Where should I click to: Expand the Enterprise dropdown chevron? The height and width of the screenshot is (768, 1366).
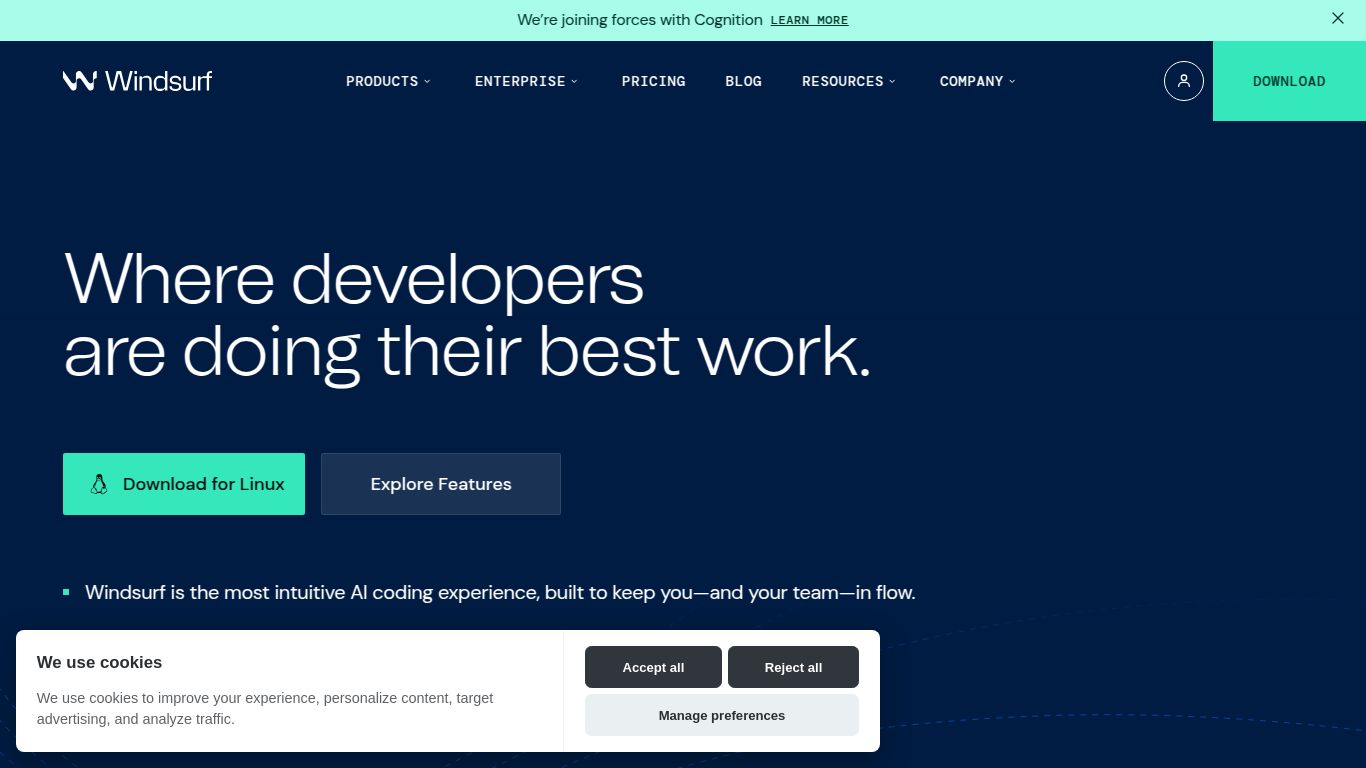click(574, 82)
